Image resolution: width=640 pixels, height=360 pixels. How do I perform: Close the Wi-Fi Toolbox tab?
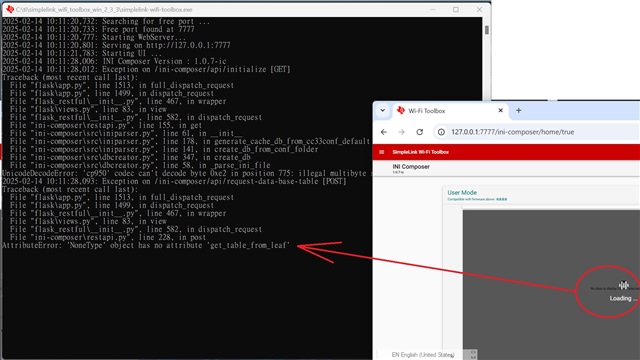click(x=500, y=110)
